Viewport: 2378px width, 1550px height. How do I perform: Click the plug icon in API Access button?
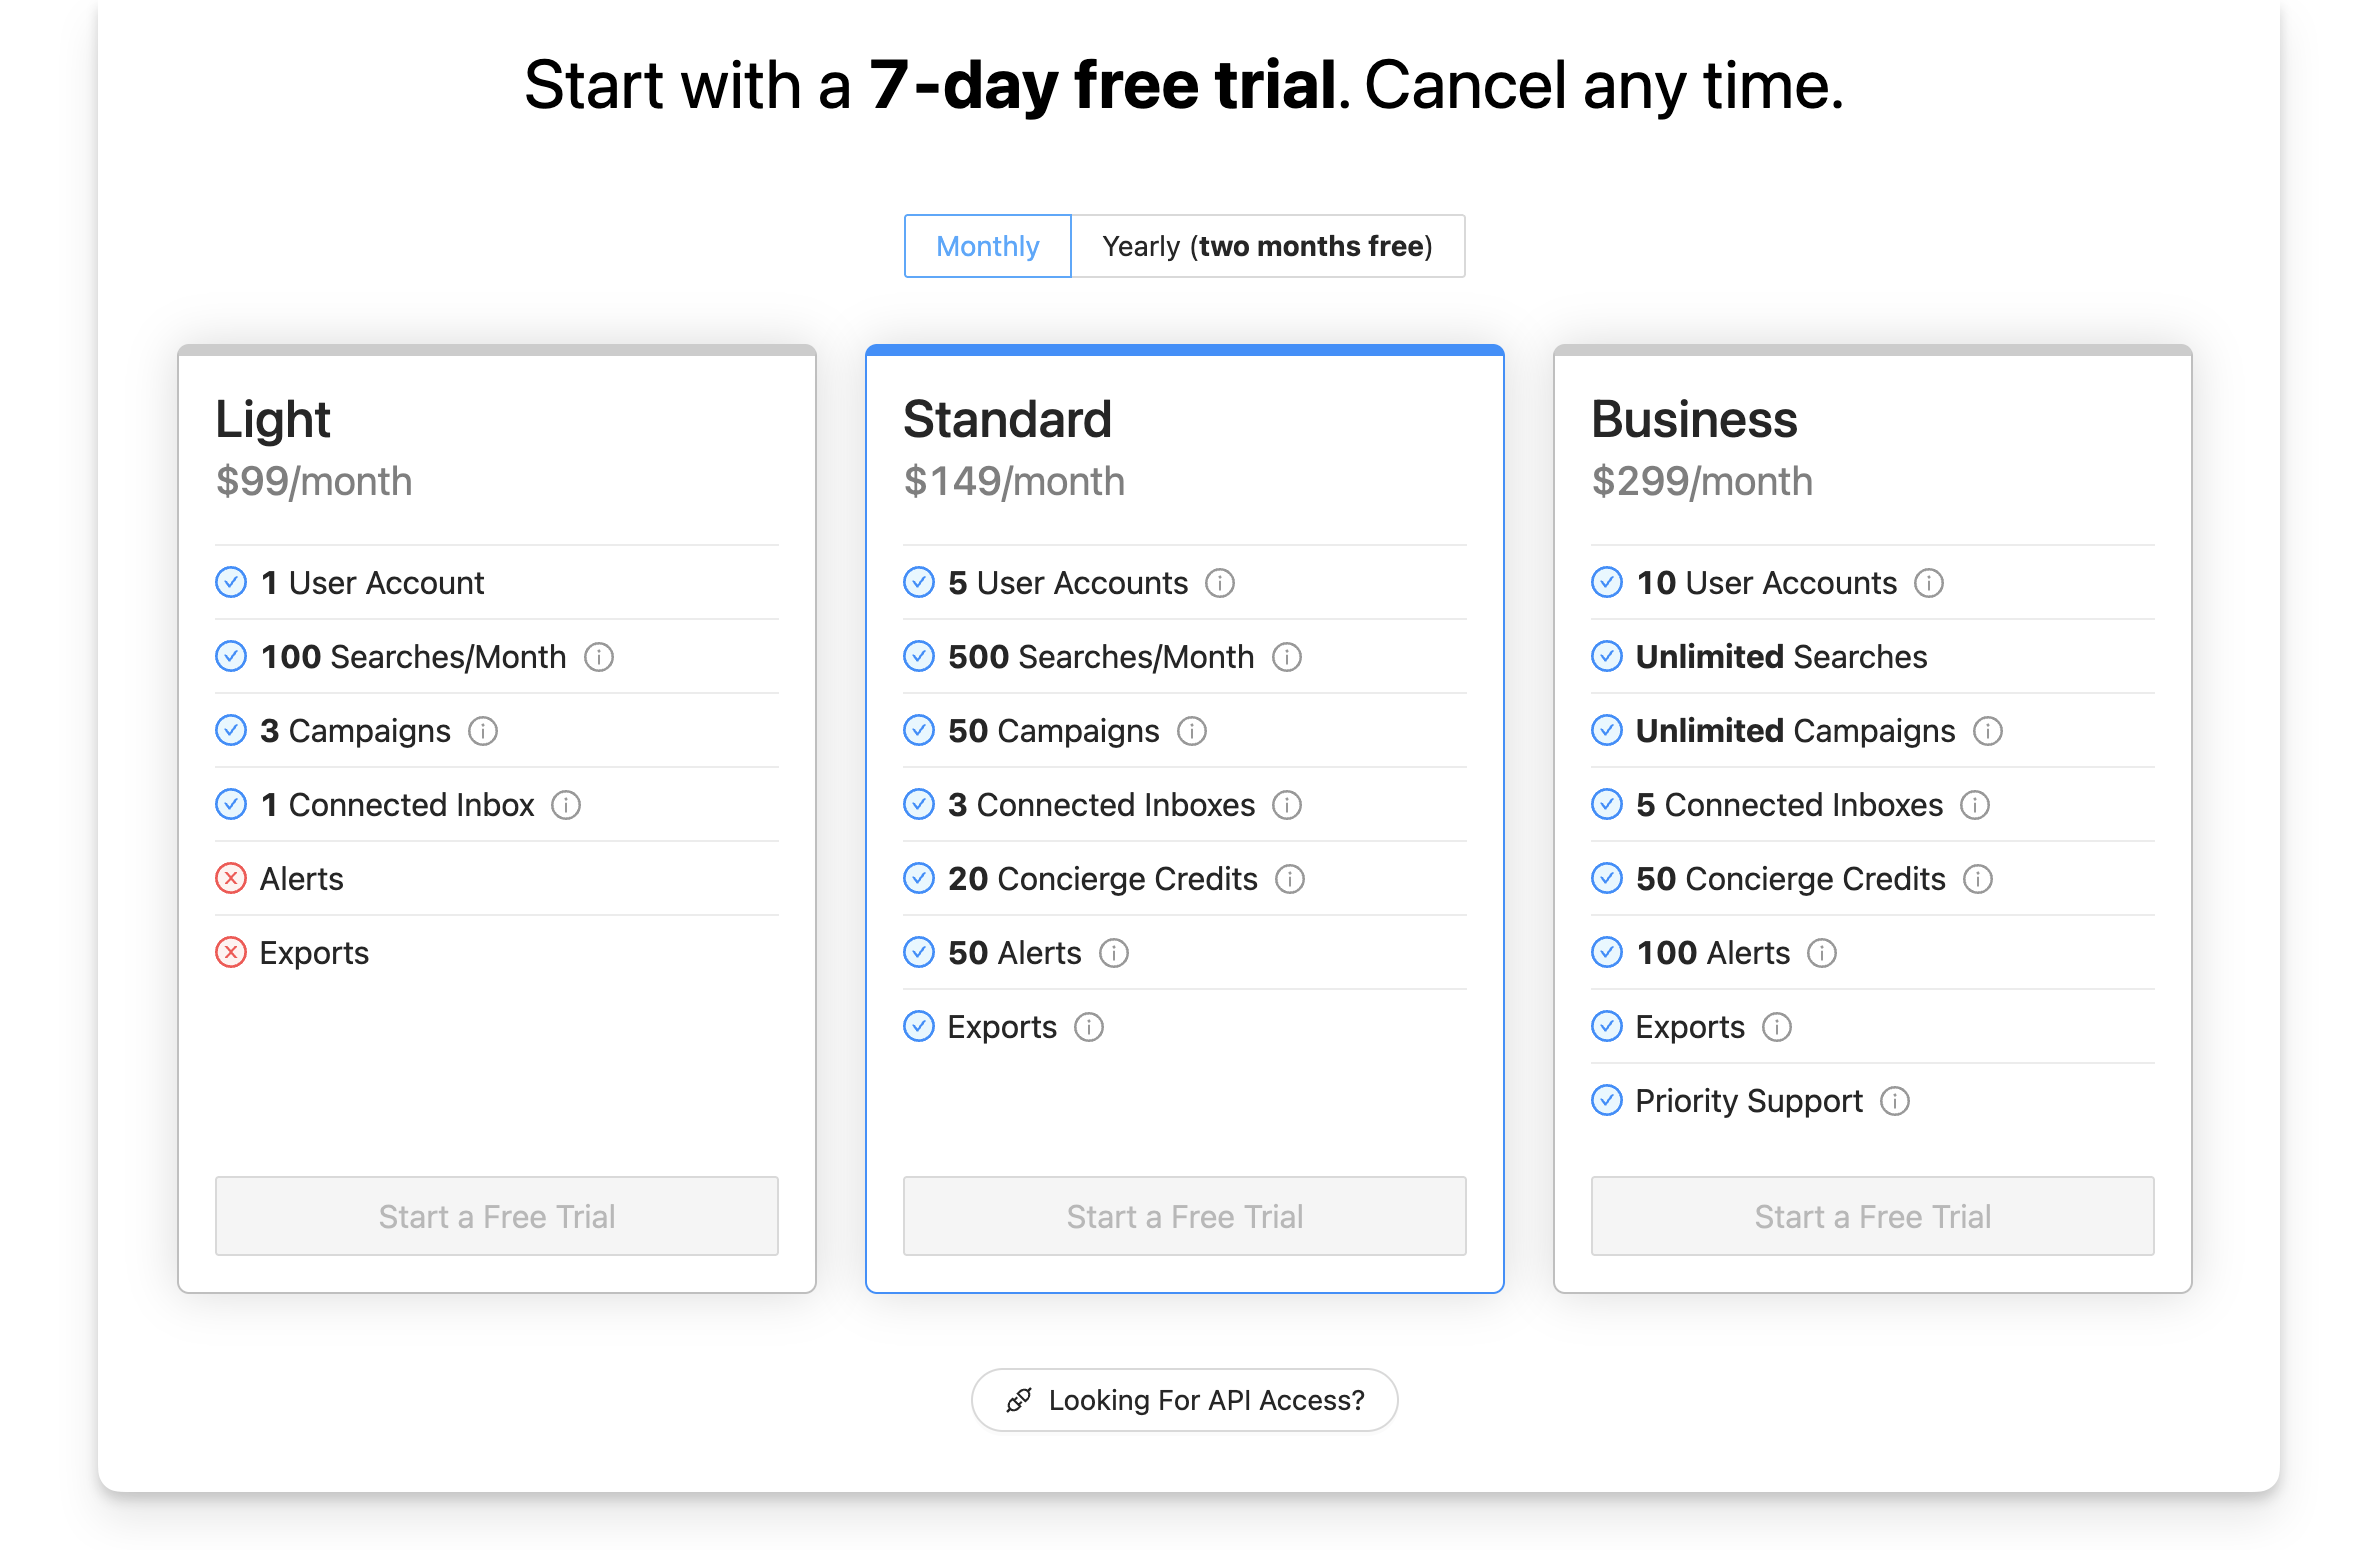pos(1019,1400)
